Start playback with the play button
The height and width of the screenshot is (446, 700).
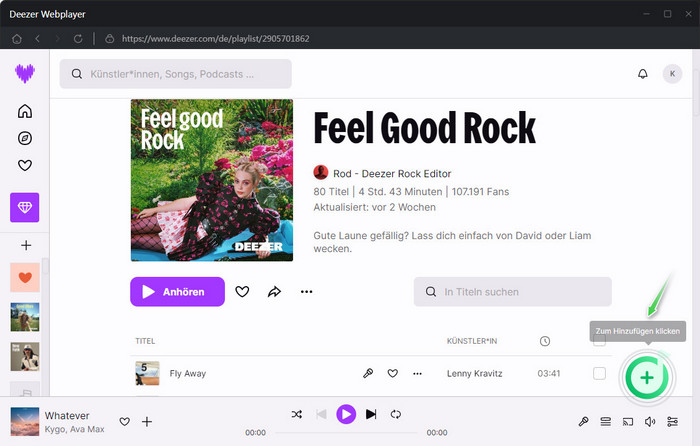346,414
